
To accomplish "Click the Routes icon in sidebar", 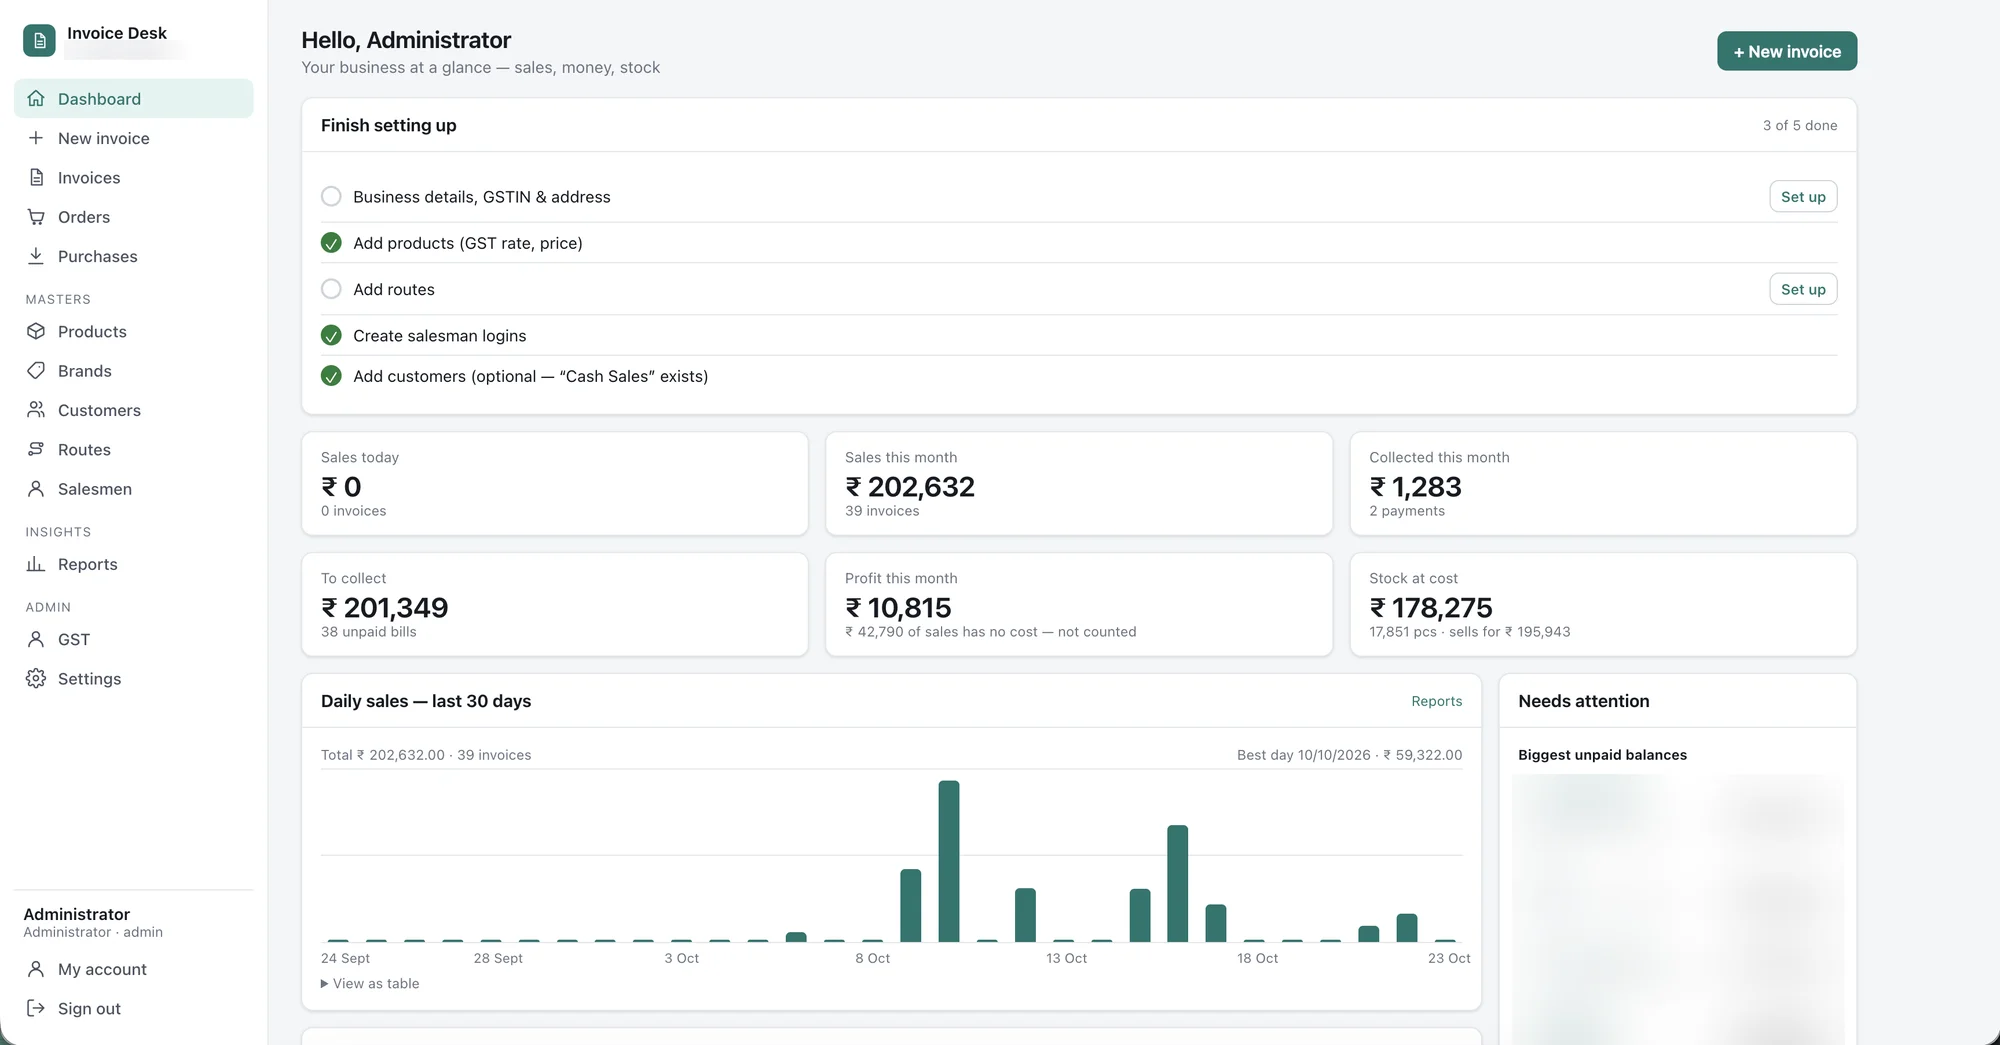I will click(x=36, y=449).
